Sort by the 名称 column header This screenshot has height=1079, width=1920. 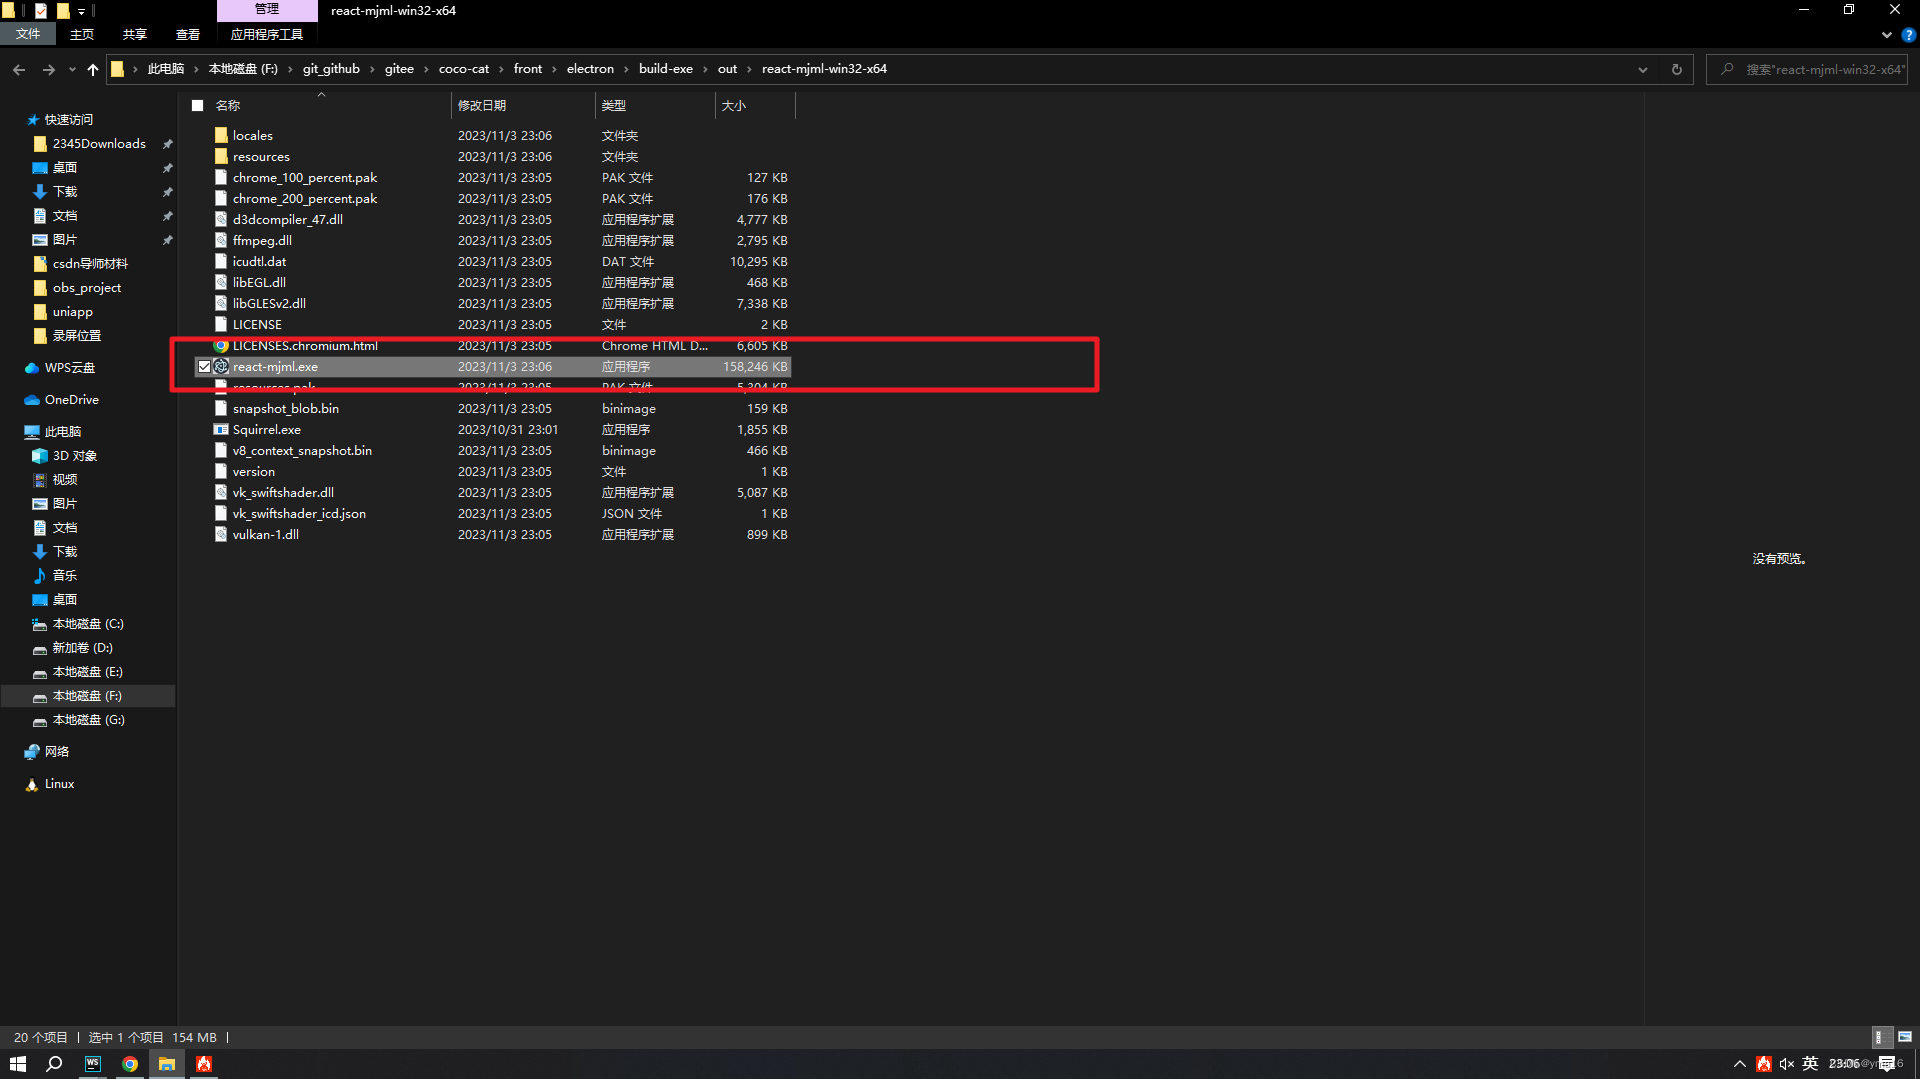tap(320, 106)
